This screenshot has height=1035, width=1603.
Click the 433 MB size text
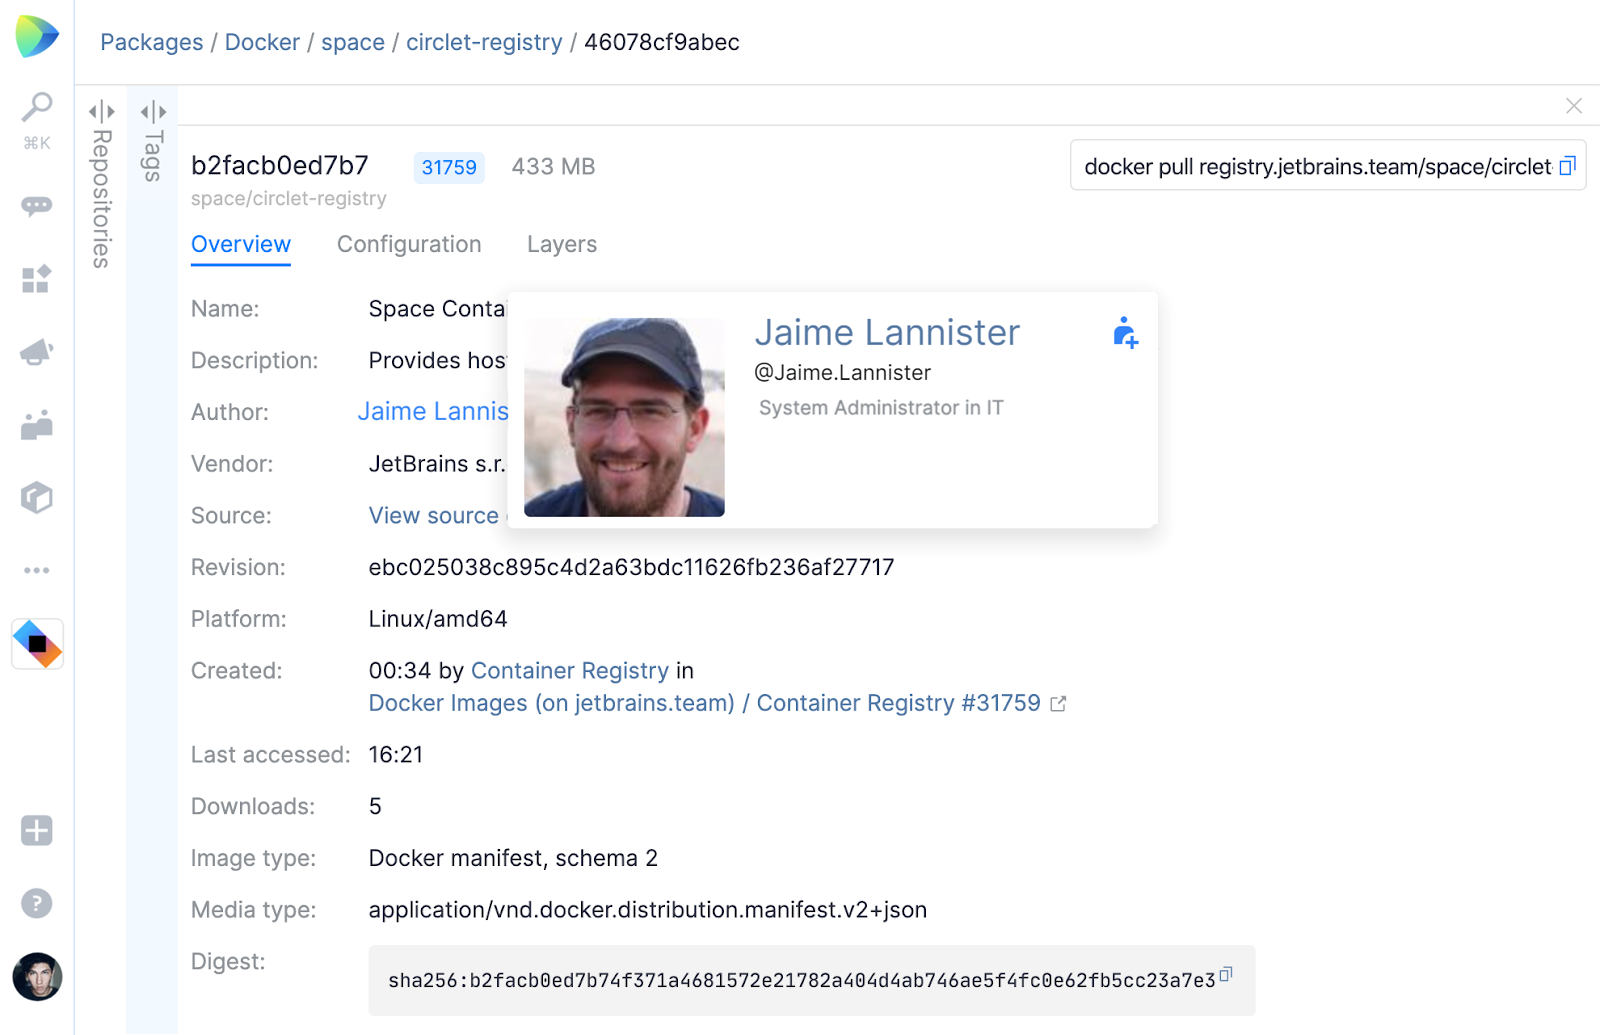point(553,166)
